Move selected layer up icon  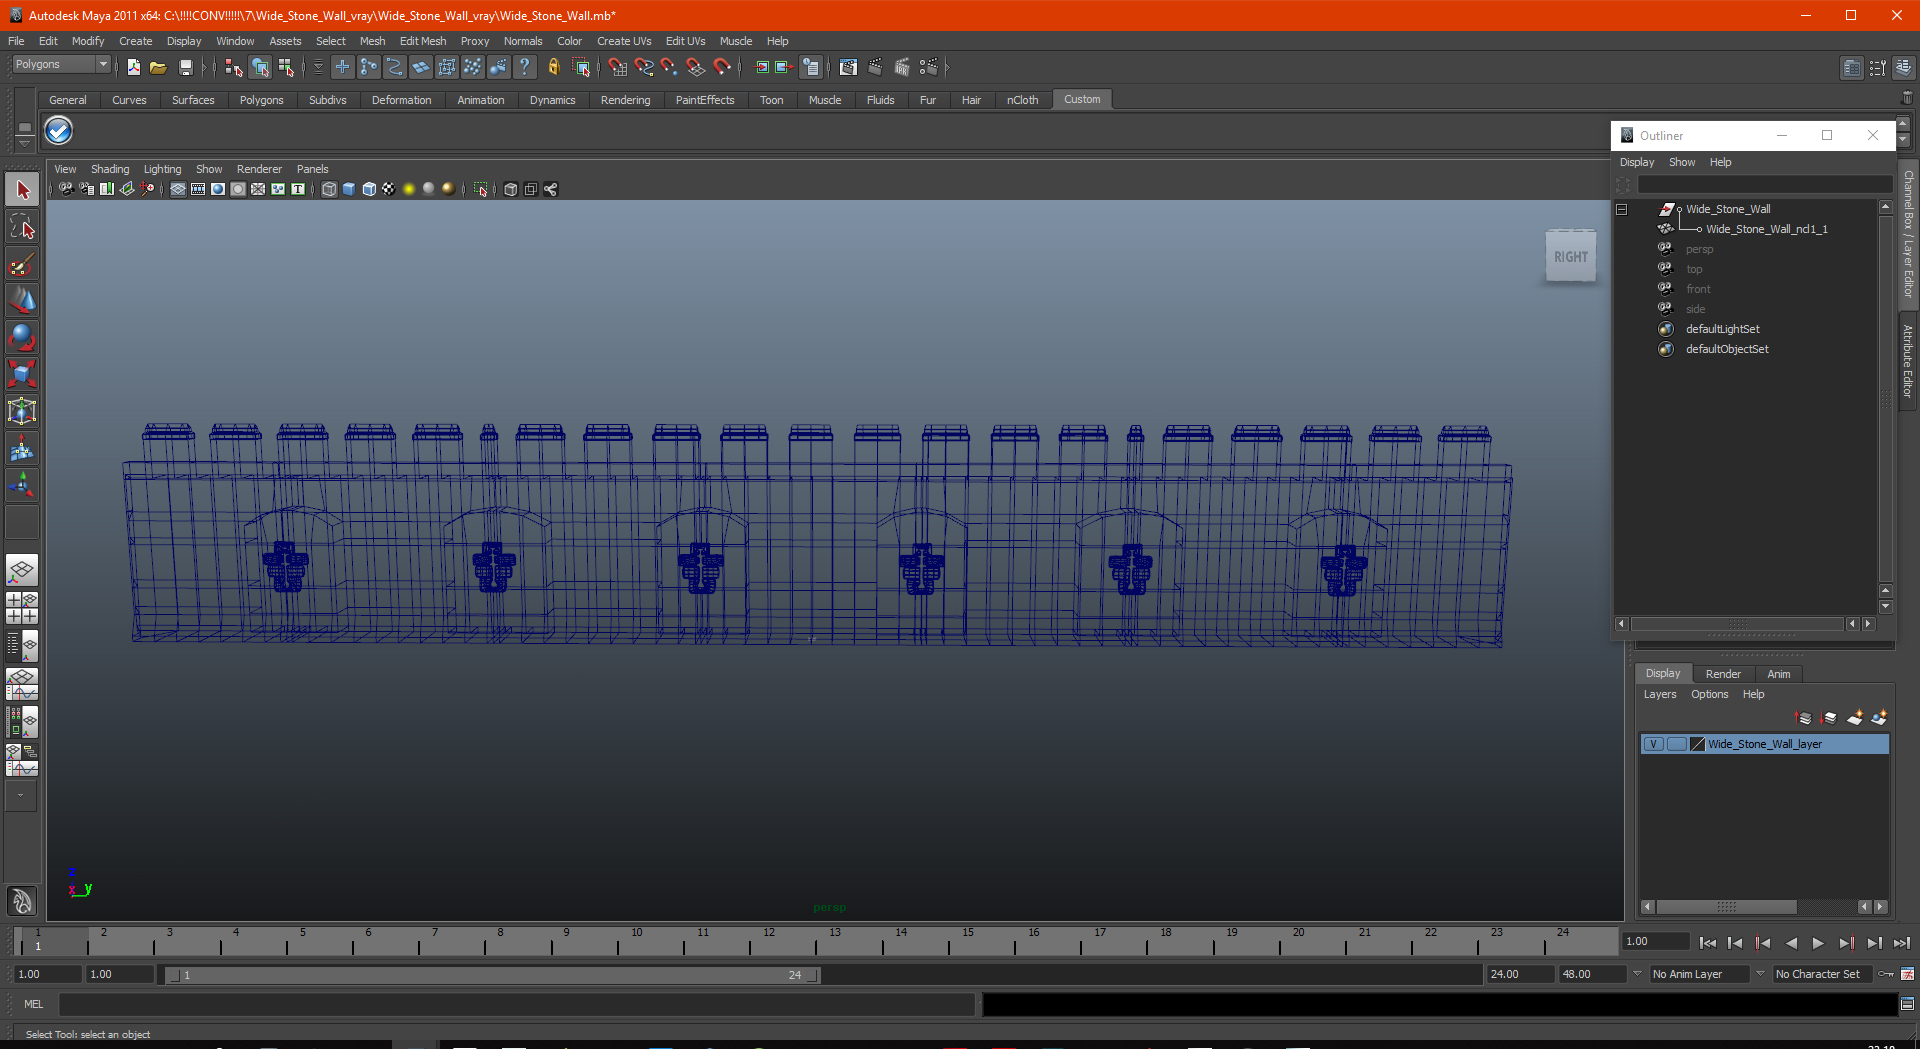tap(1804, 718)
